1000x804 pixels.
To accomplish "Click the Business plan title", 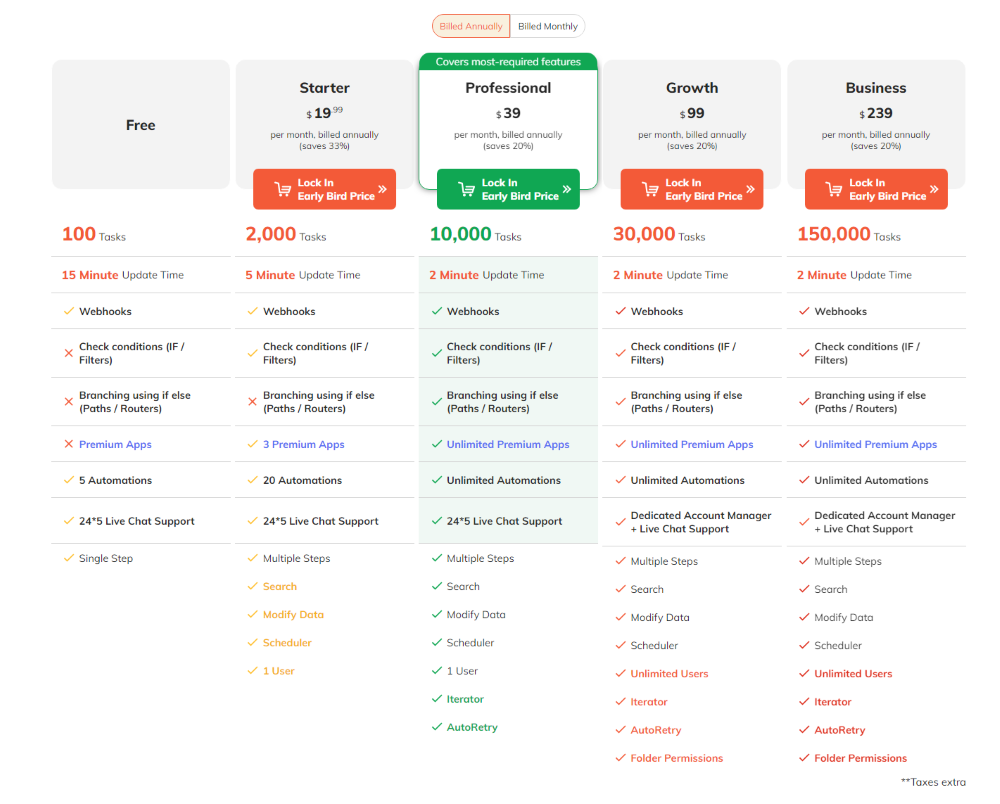I will coord(876,88).
